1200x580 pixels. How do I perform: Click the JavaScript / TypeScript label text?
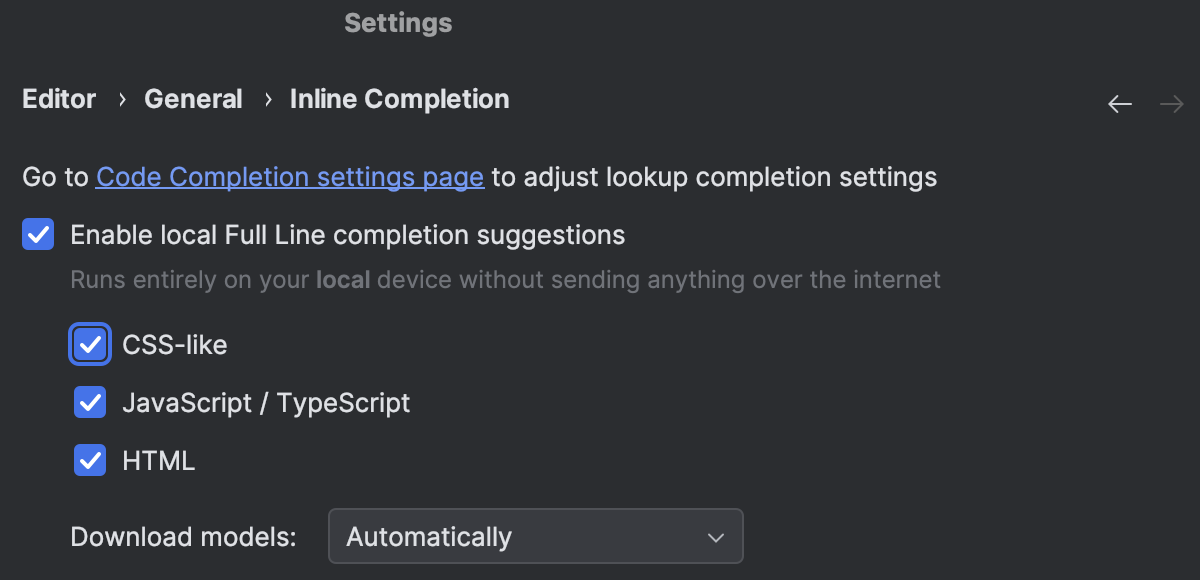tap(266, 402)
